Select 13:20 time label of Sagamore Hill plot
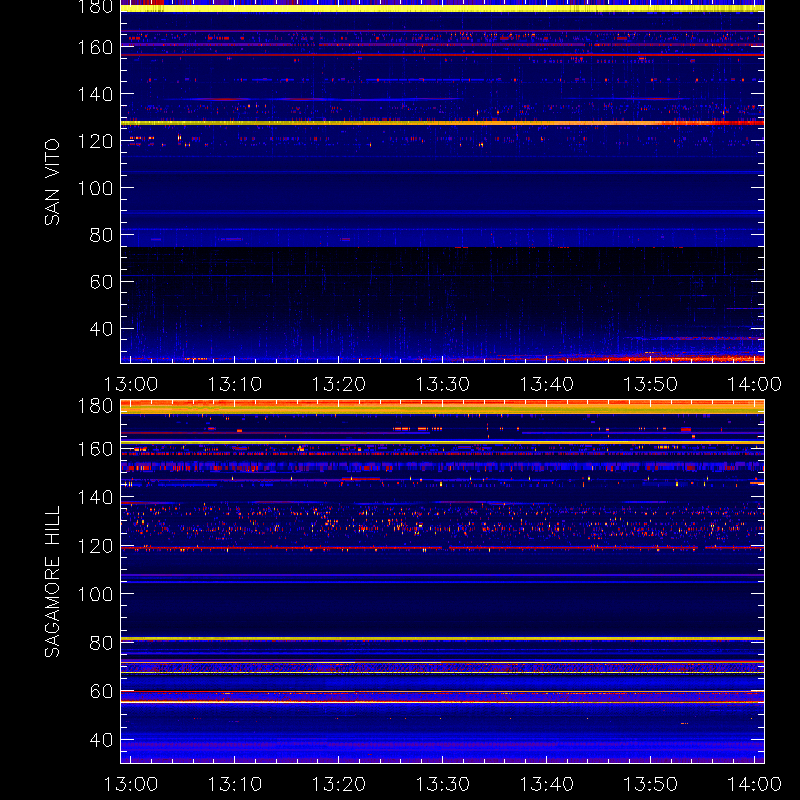The image size is (800, 800). pos(339,784)
